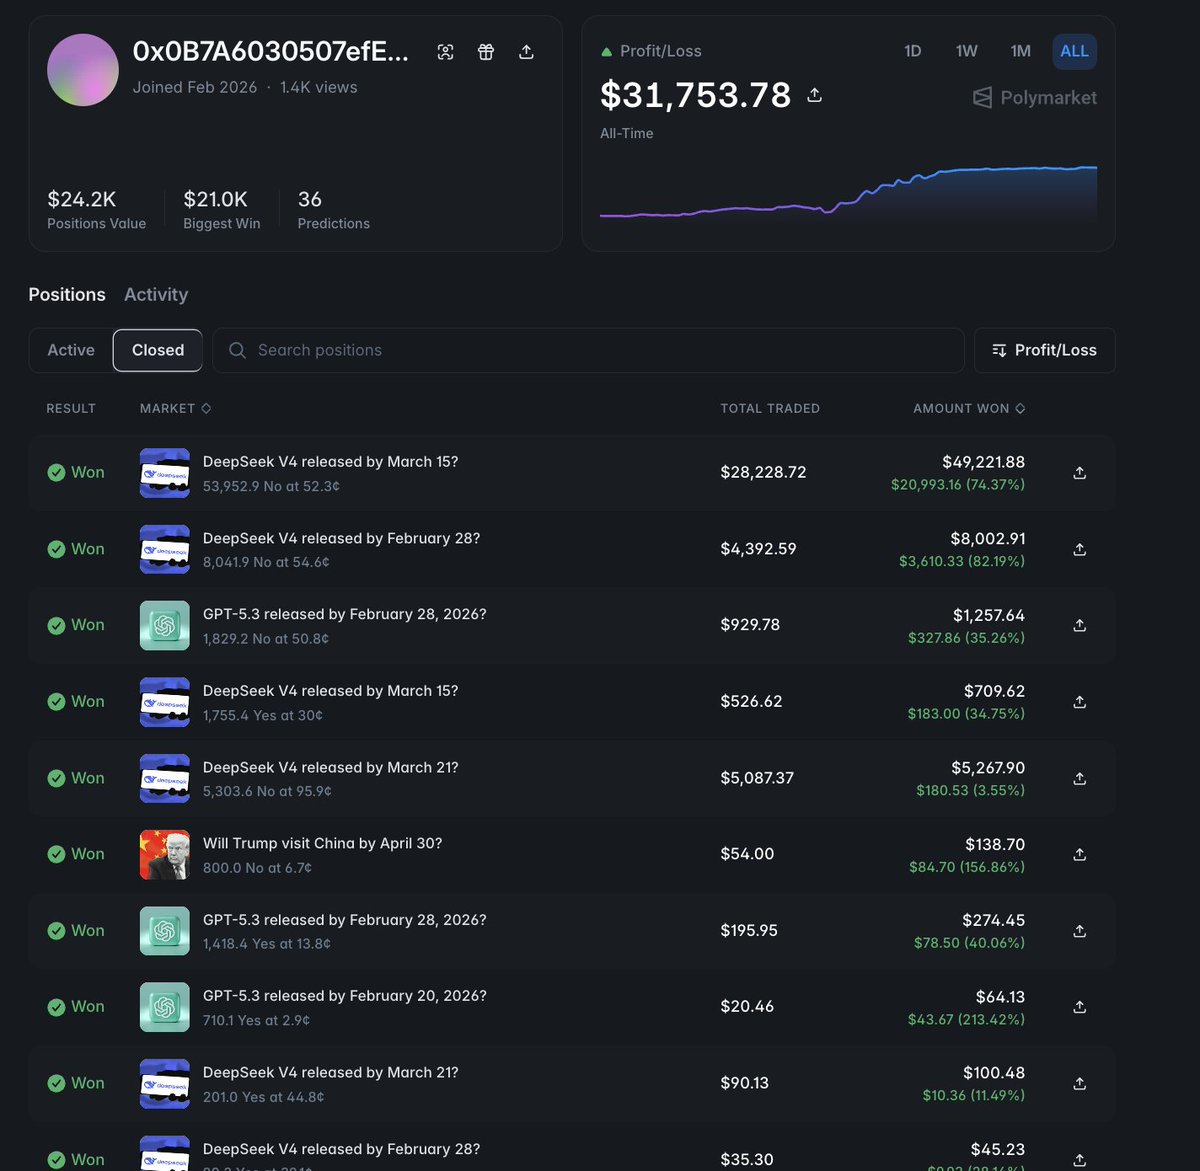Open the scan/QR icon beside wallet address
1200x1171 pixels.
[446, 52]
